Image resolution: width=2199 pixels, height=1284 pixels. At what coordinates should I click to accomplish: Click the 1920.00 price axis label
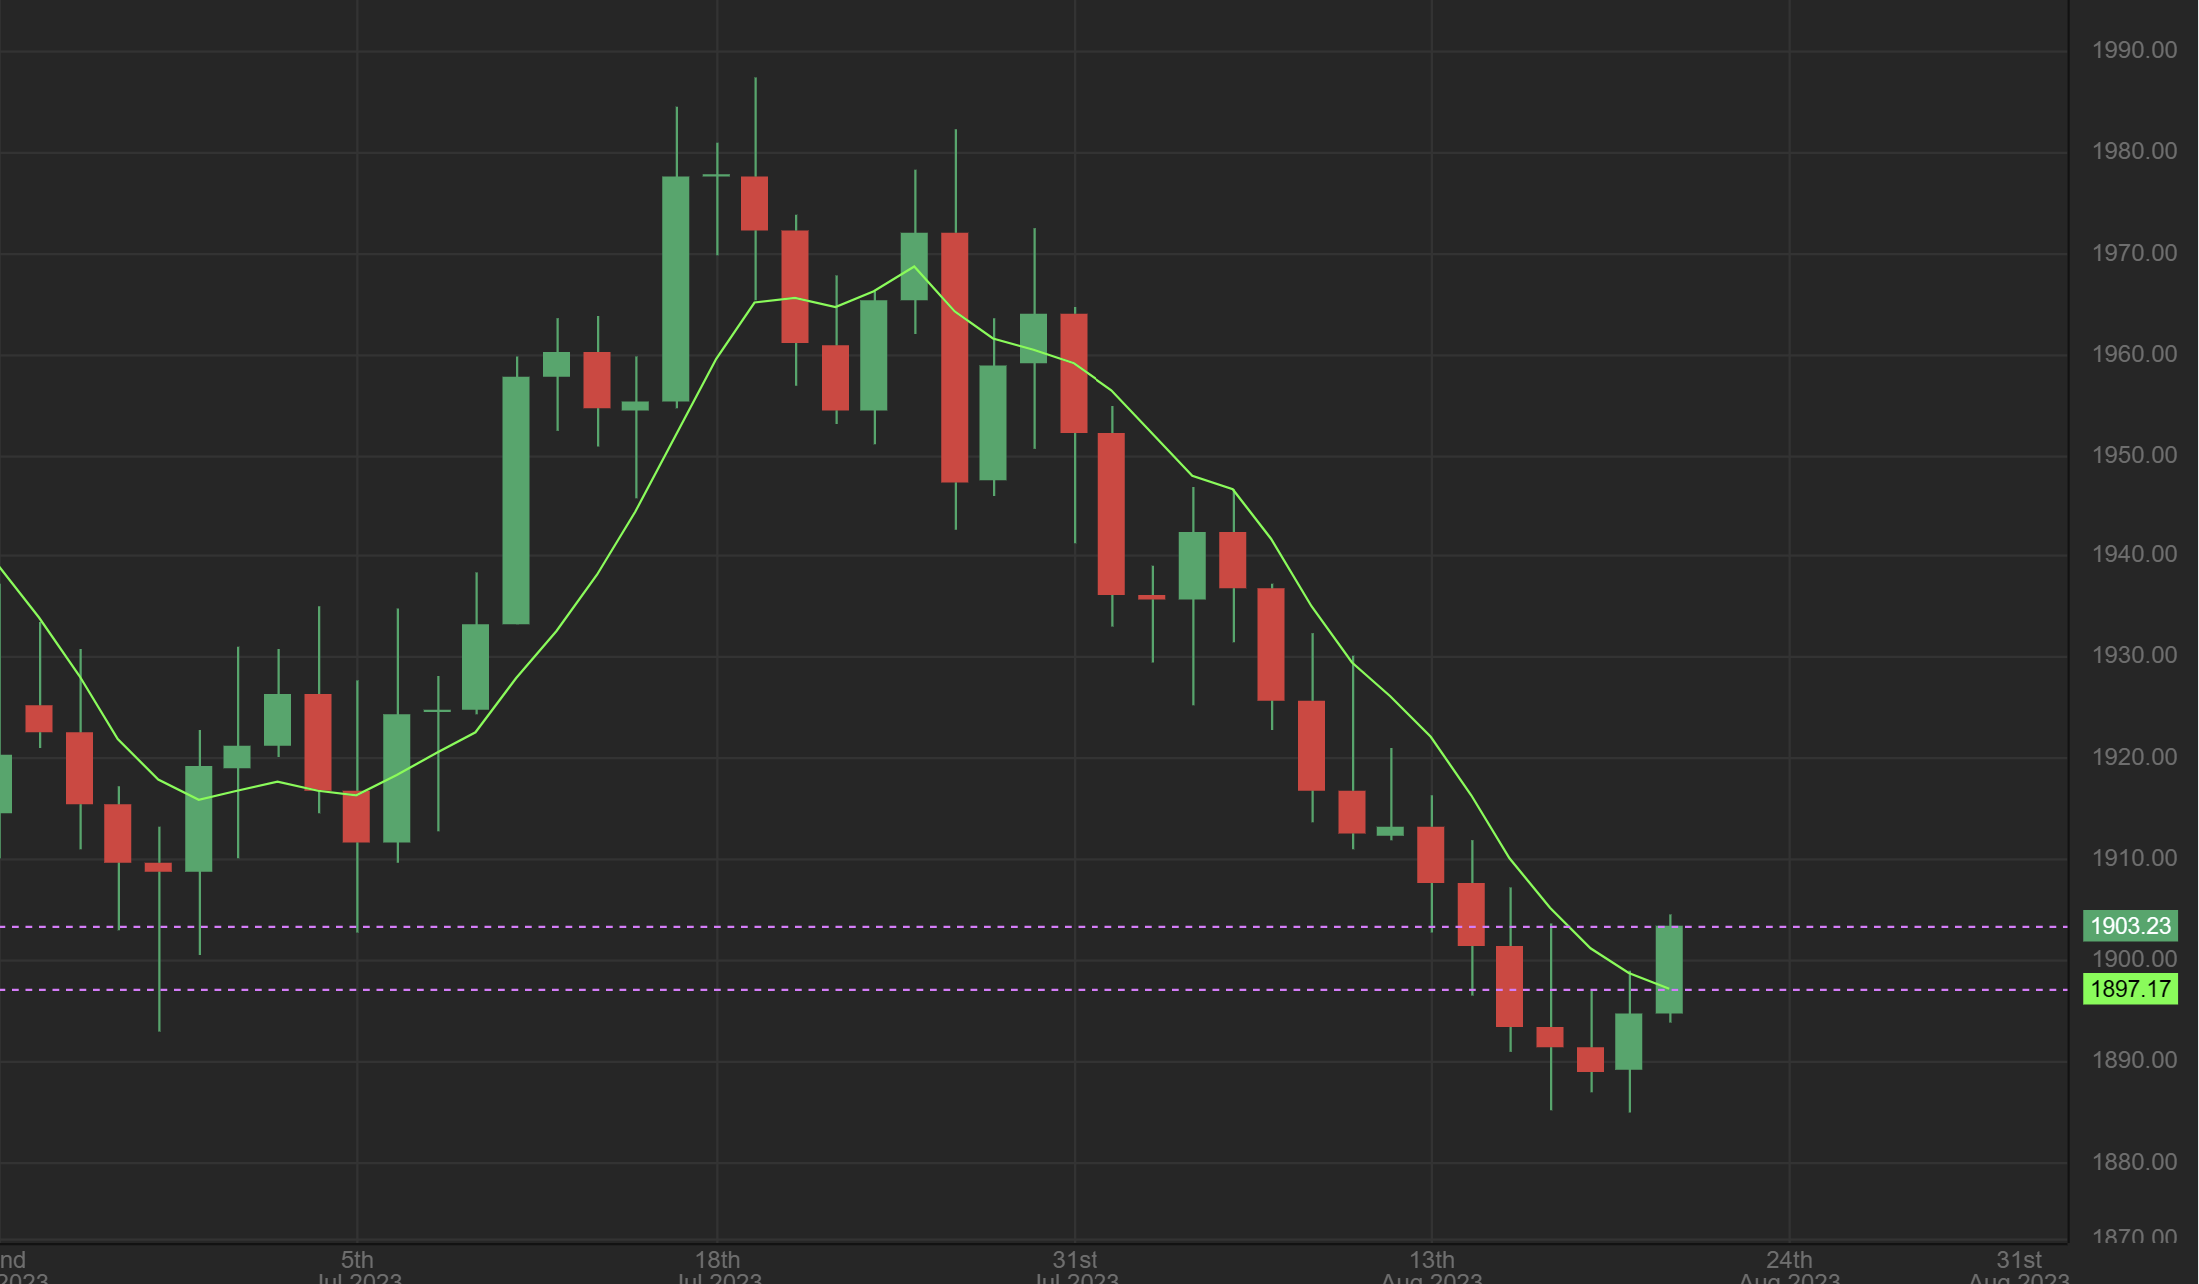point(2134,757)
